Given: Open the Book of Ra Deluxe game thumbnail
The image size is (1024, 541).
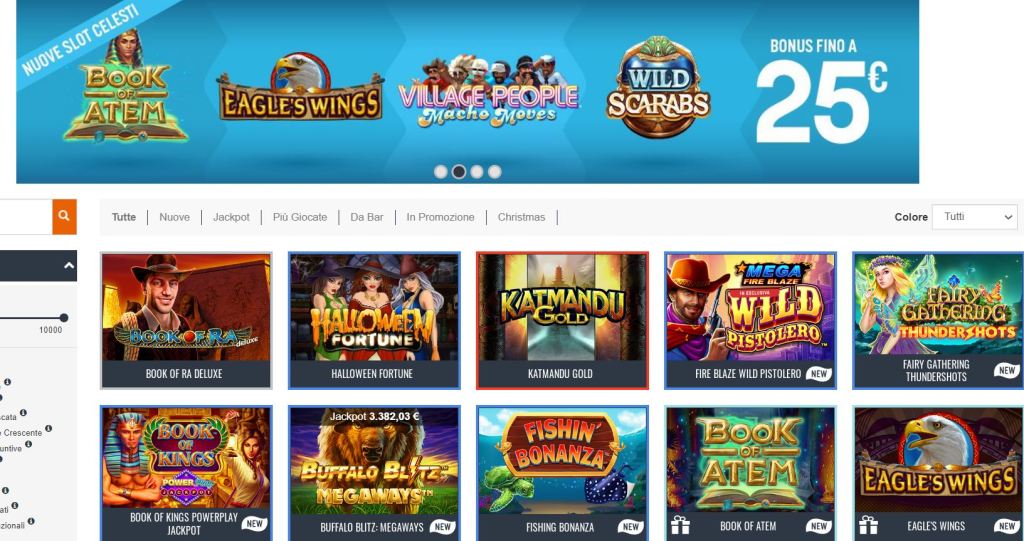Looking at the screenshot, I should [186, 320].
